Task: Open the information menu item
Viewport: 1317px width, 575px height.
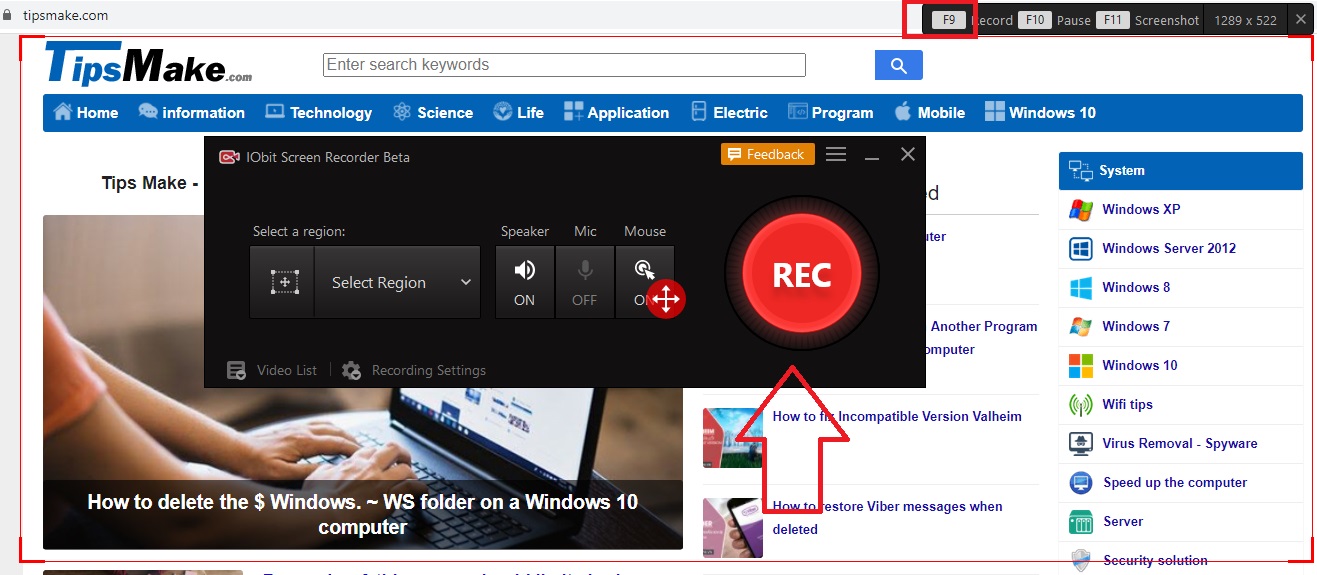Action: pos(191,112)
